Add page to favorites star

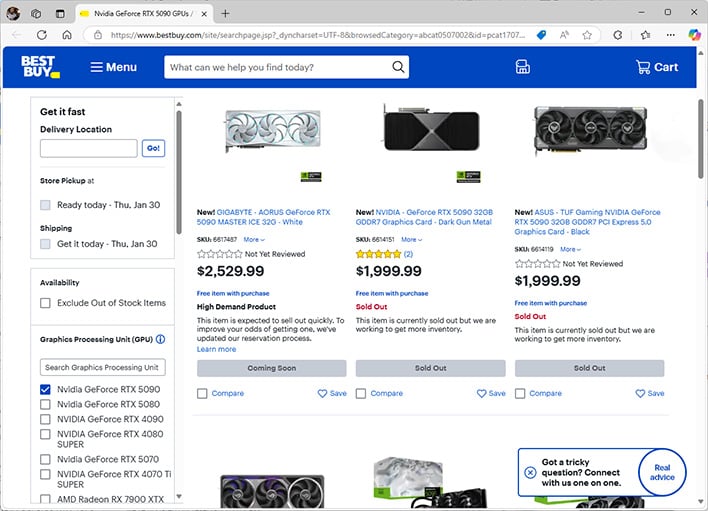pos(587,35)
